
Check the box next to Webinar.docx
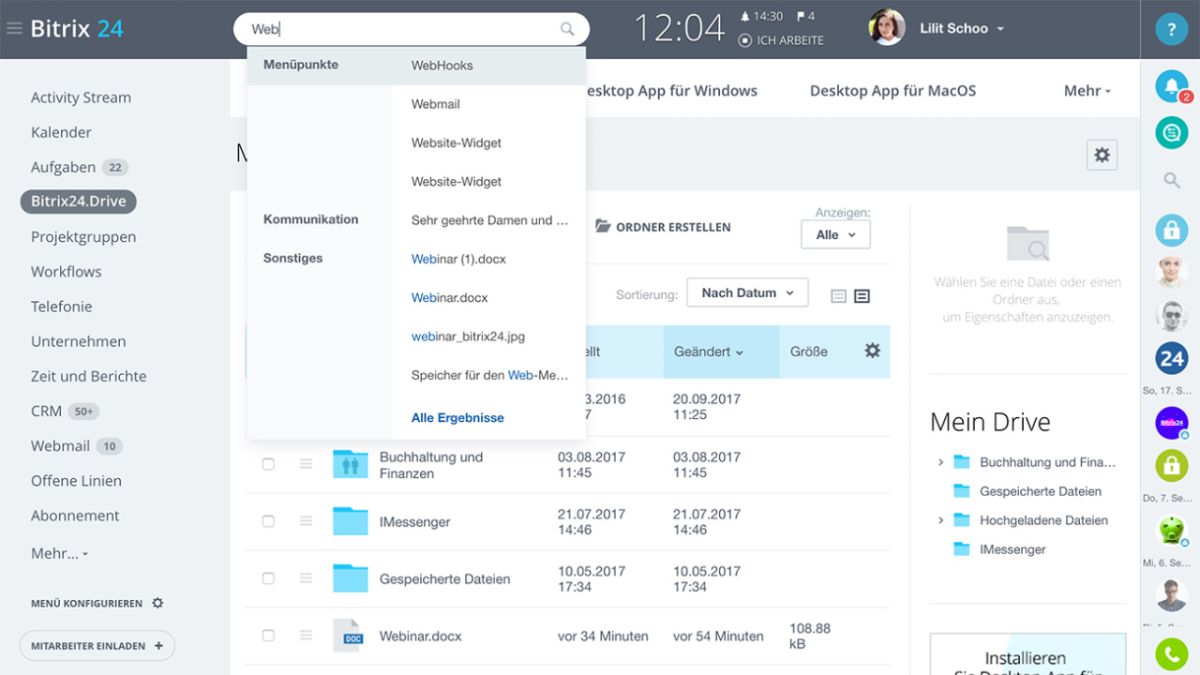tap(268, 635)
